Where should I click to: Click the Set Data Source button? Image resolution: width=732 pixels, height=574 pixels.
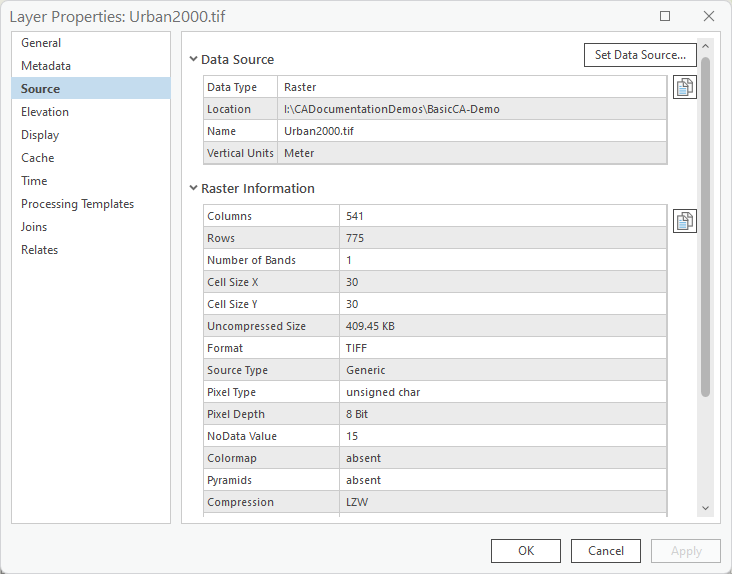pos(640,55)
